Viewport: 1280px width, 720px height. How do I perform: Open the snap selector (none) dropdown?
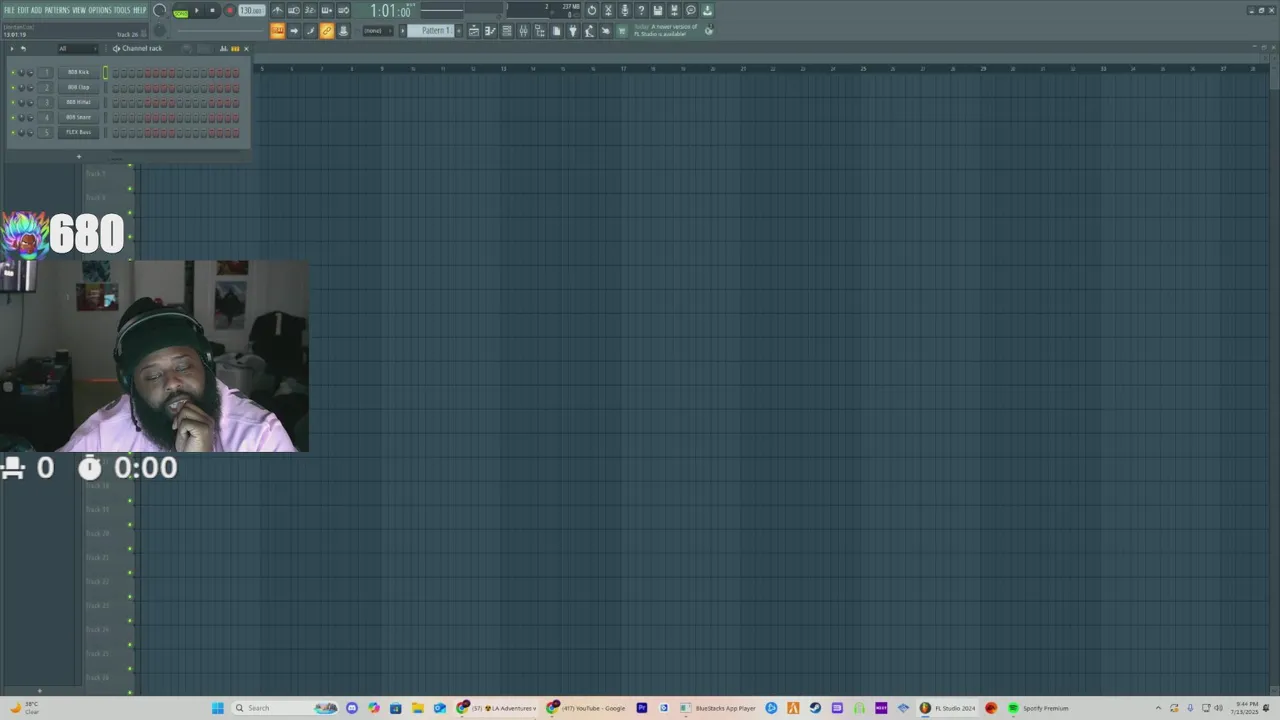pyautogui.click(x=378, y=31)
